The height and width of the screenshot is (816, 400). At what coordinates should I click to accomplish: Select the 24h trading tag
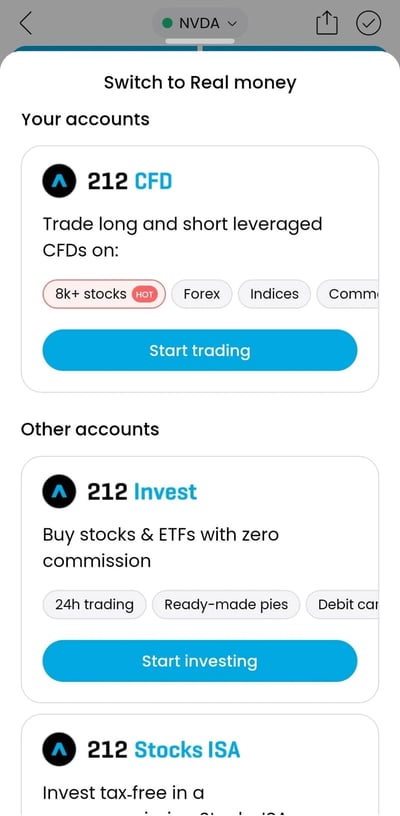(x=95, y=605)
